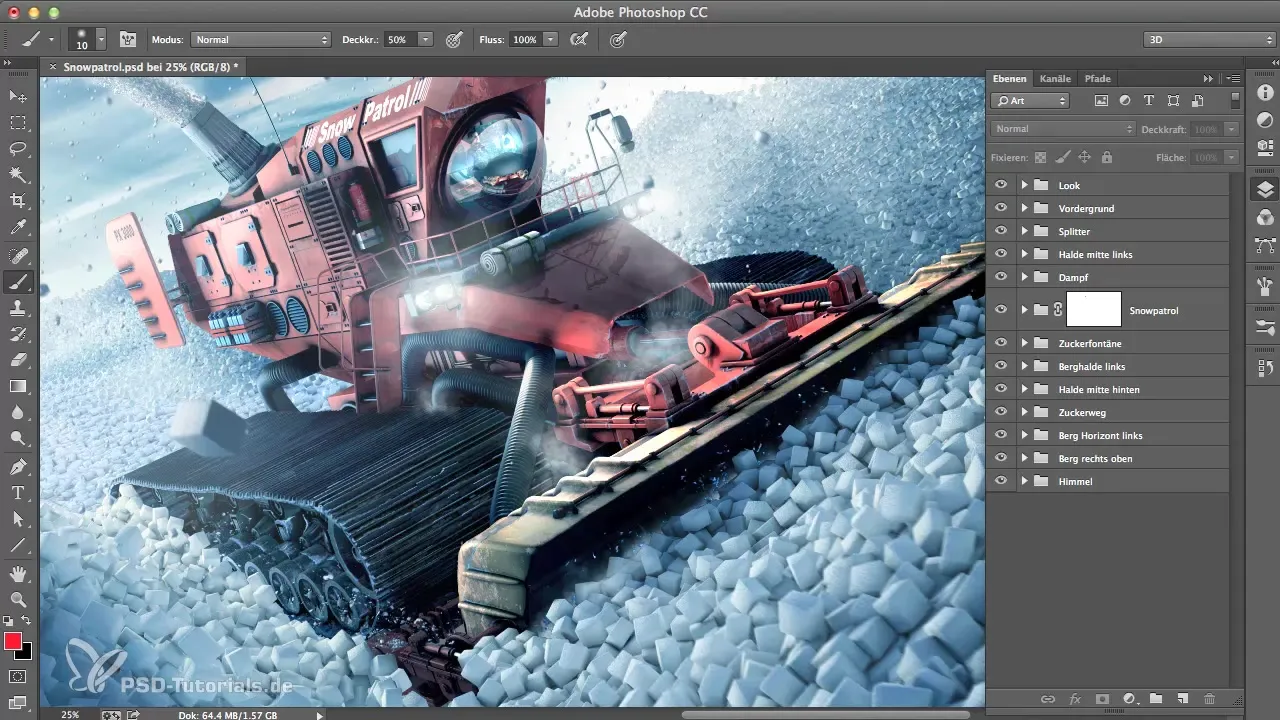Select the Ebenen tab
This screenshot has width=1280, height=720.
[x=1009, y=78]
